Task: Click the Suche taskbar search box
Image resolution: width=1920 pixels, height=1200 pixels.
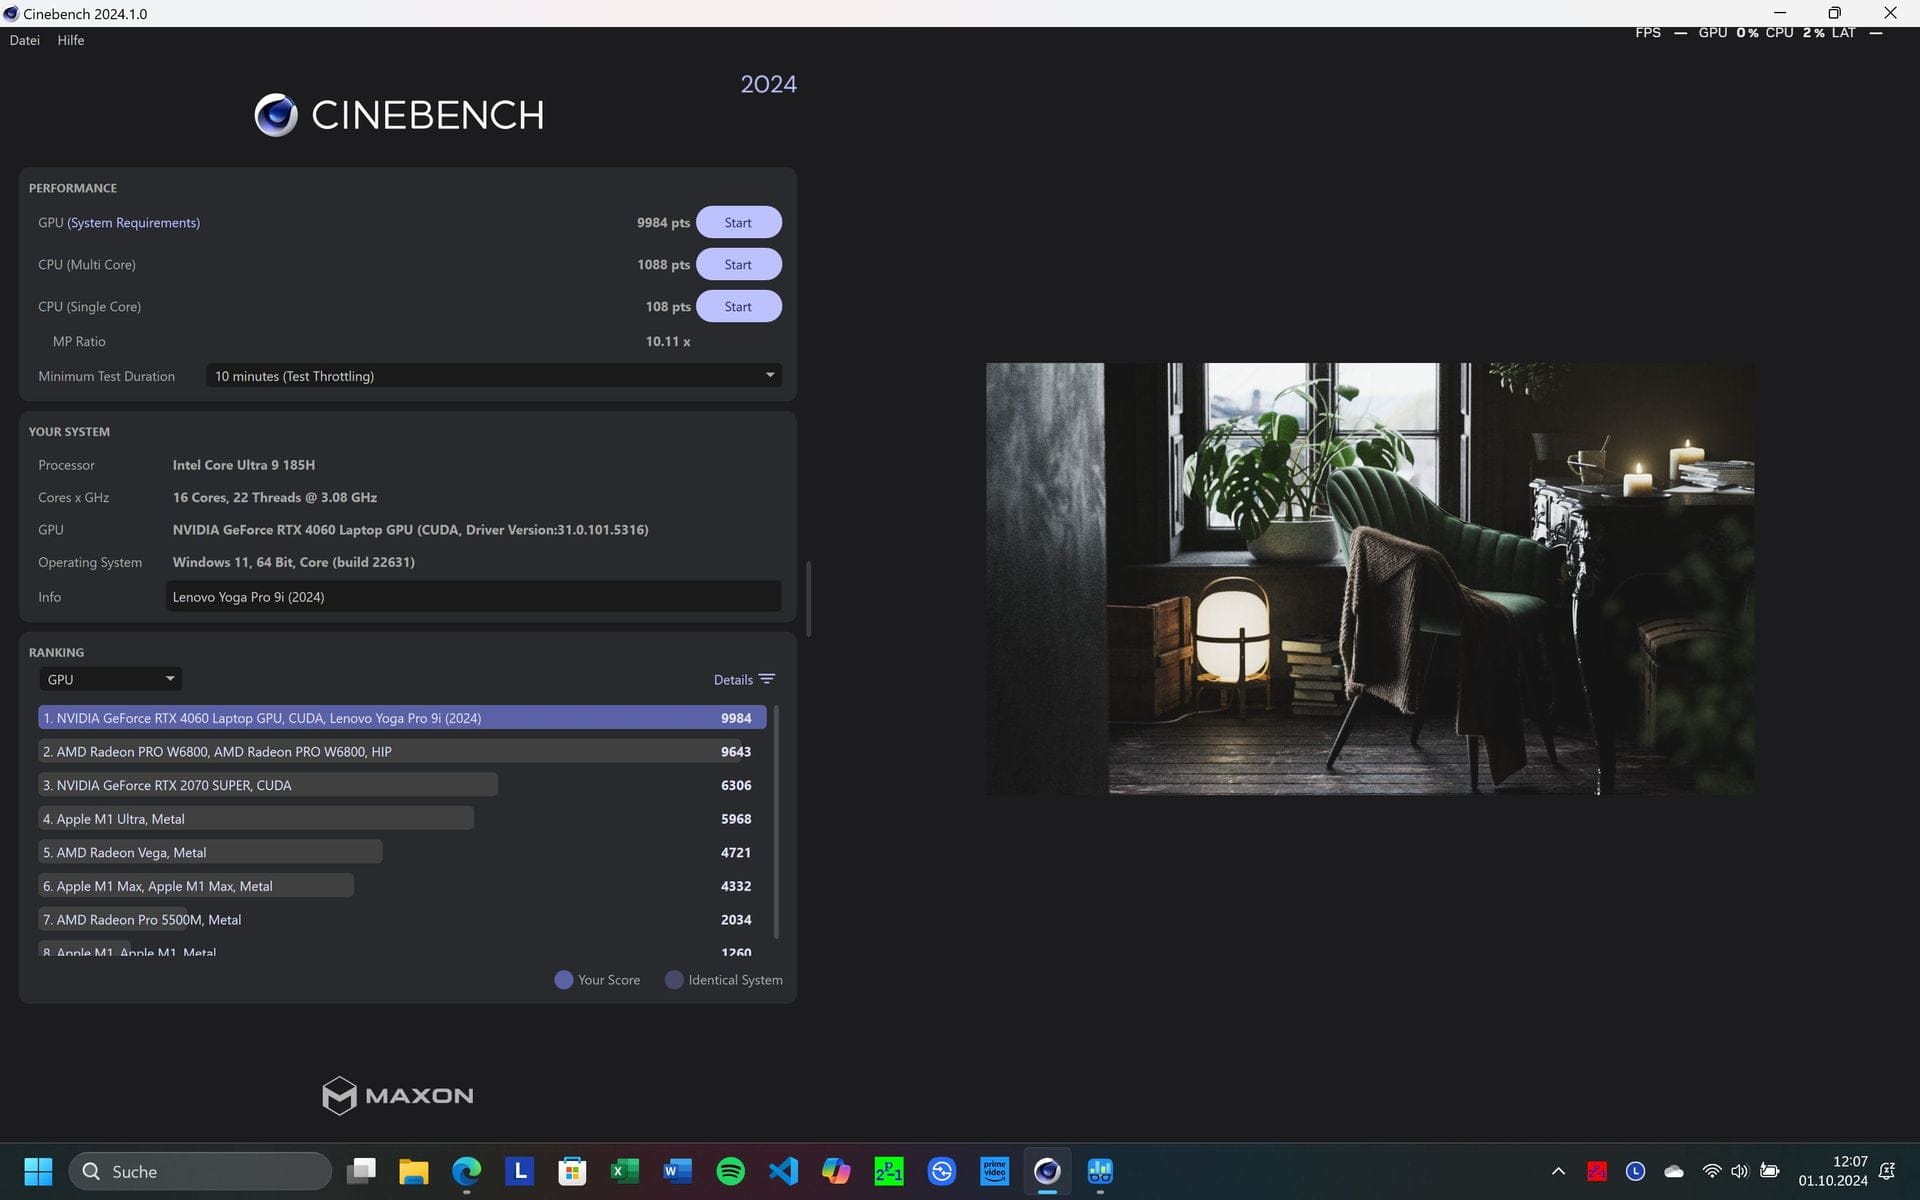Action: click(x=200, y=1171)
